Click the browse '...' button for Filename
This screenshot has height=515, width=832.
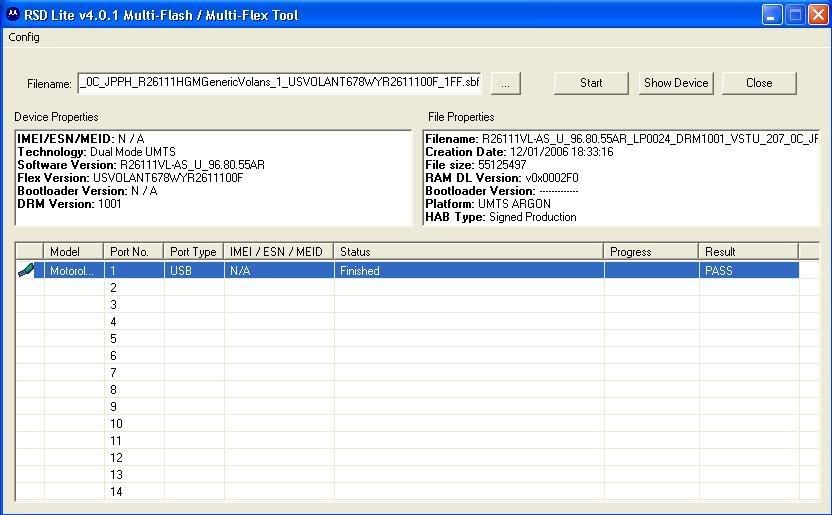pyautogui.click(x=506, y=84)
